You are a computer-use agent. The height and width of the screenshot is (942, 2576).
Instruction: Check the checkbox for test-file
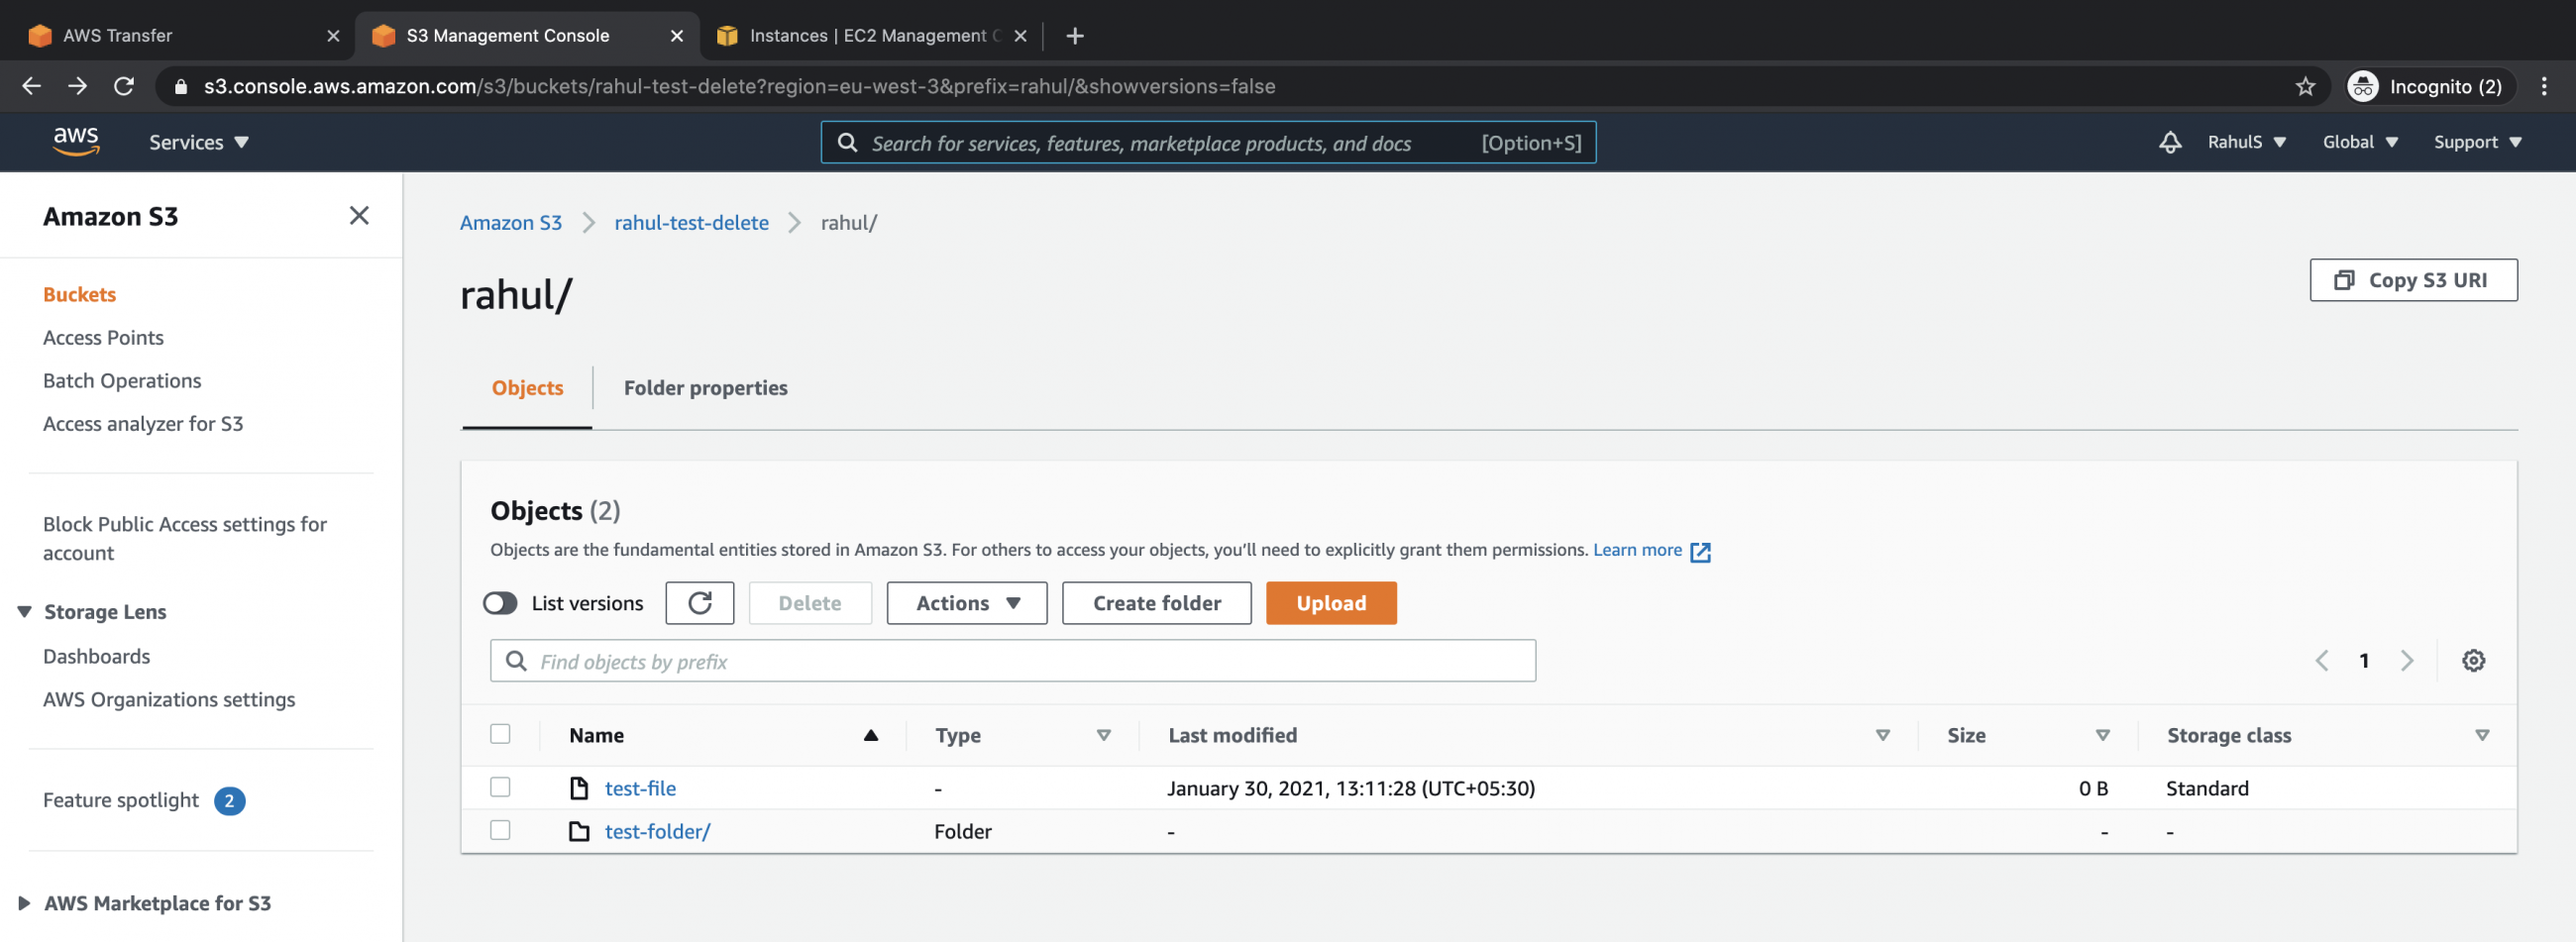500,787
